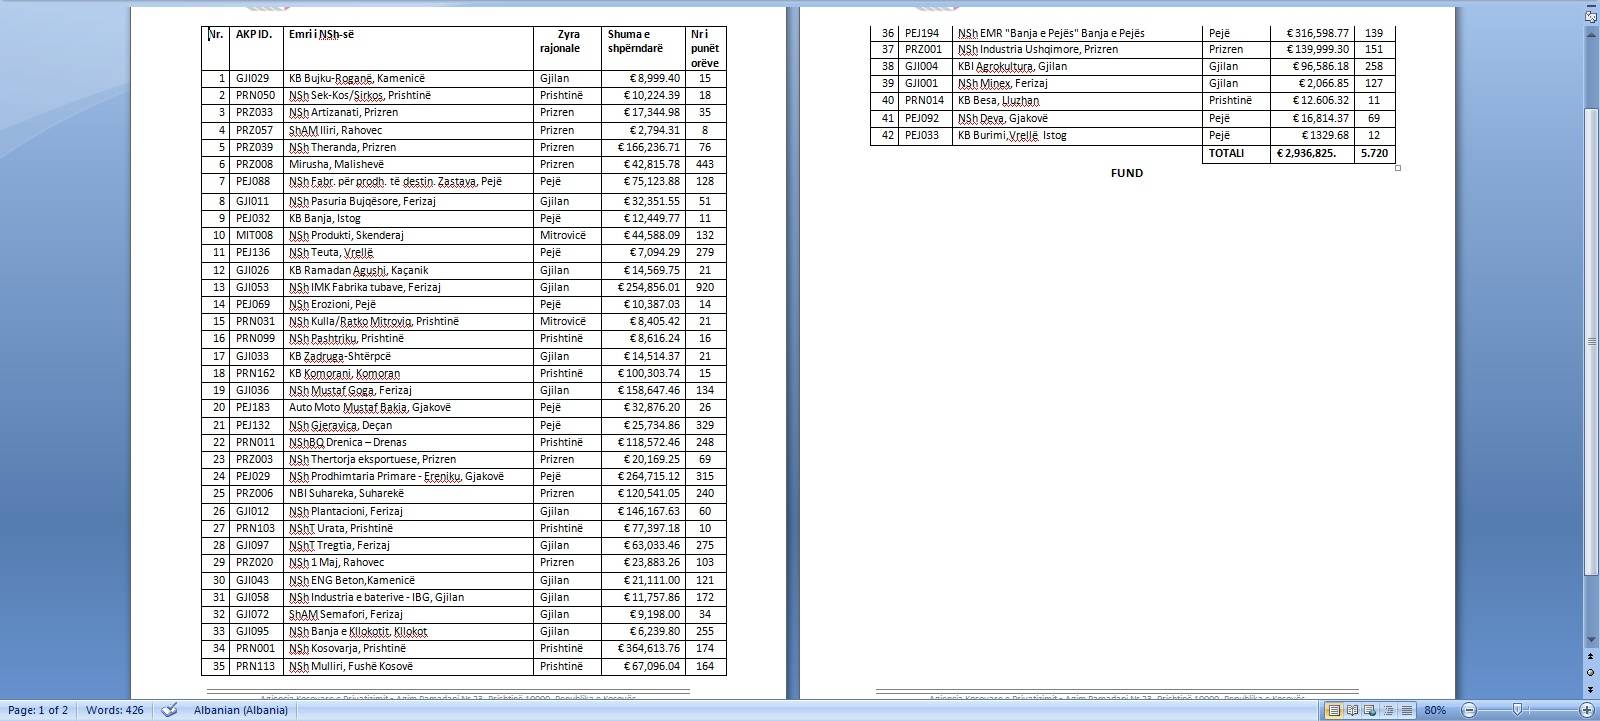This screenshot has width=1600, height=721.
Task: Switch to Full Screen Reading view
Action: [x=1352, y=710]
